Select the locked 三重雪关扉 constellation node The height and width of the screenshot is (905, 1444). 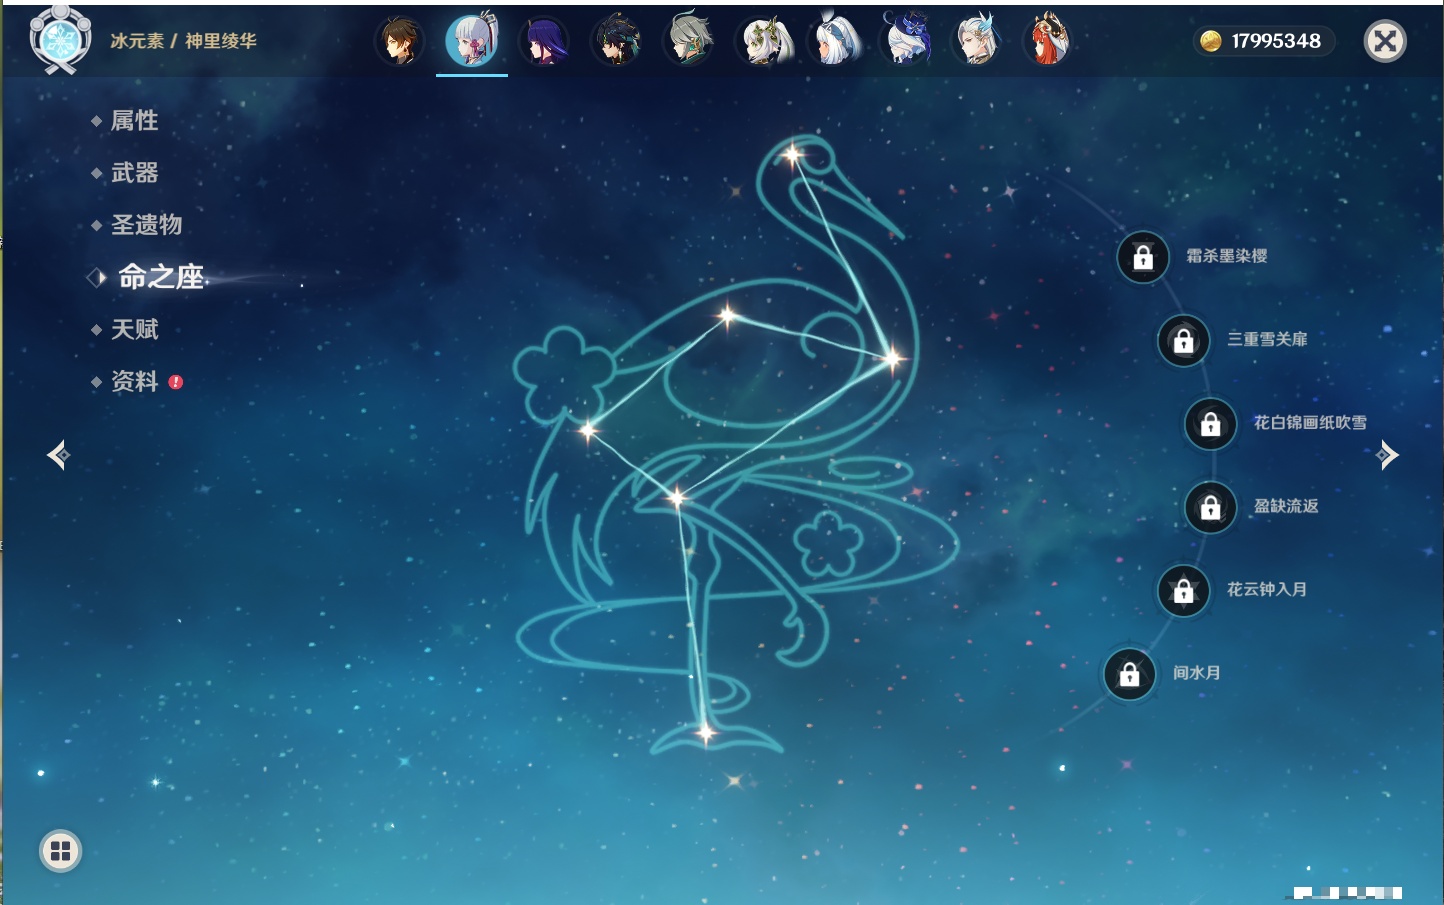tap(1183, 341)
